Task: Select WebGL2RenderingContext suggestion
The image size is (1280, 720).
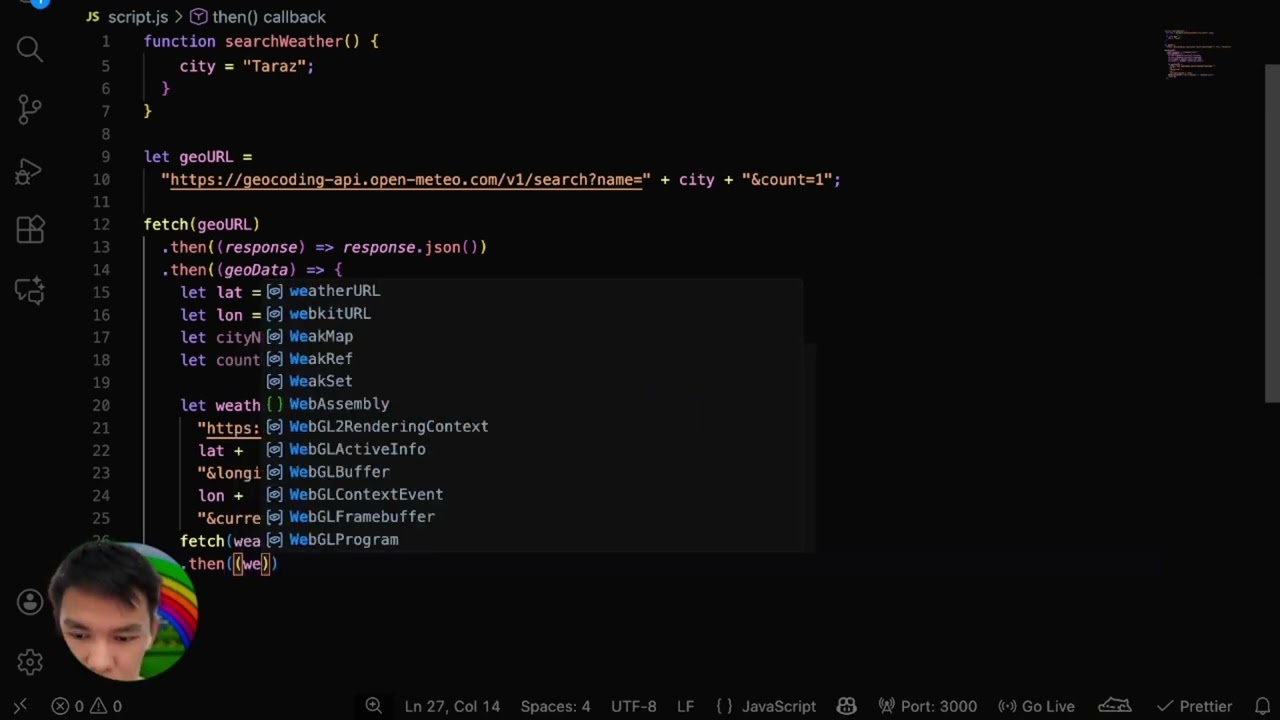Action: [x=533, y=427]
